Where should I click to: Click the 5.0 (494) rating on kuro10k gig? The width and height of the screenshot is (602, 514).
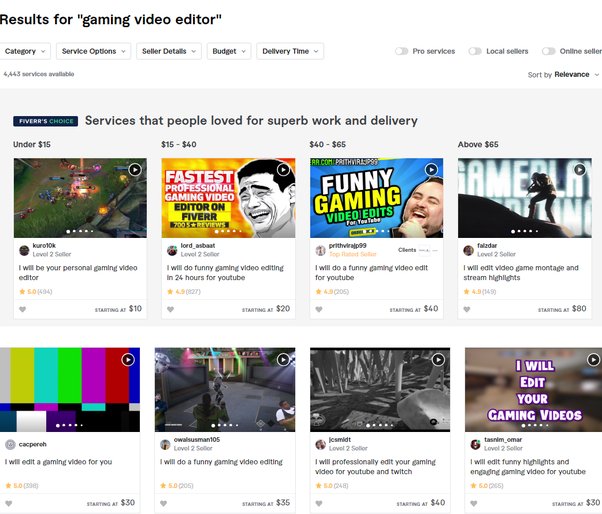coord(35,292)
